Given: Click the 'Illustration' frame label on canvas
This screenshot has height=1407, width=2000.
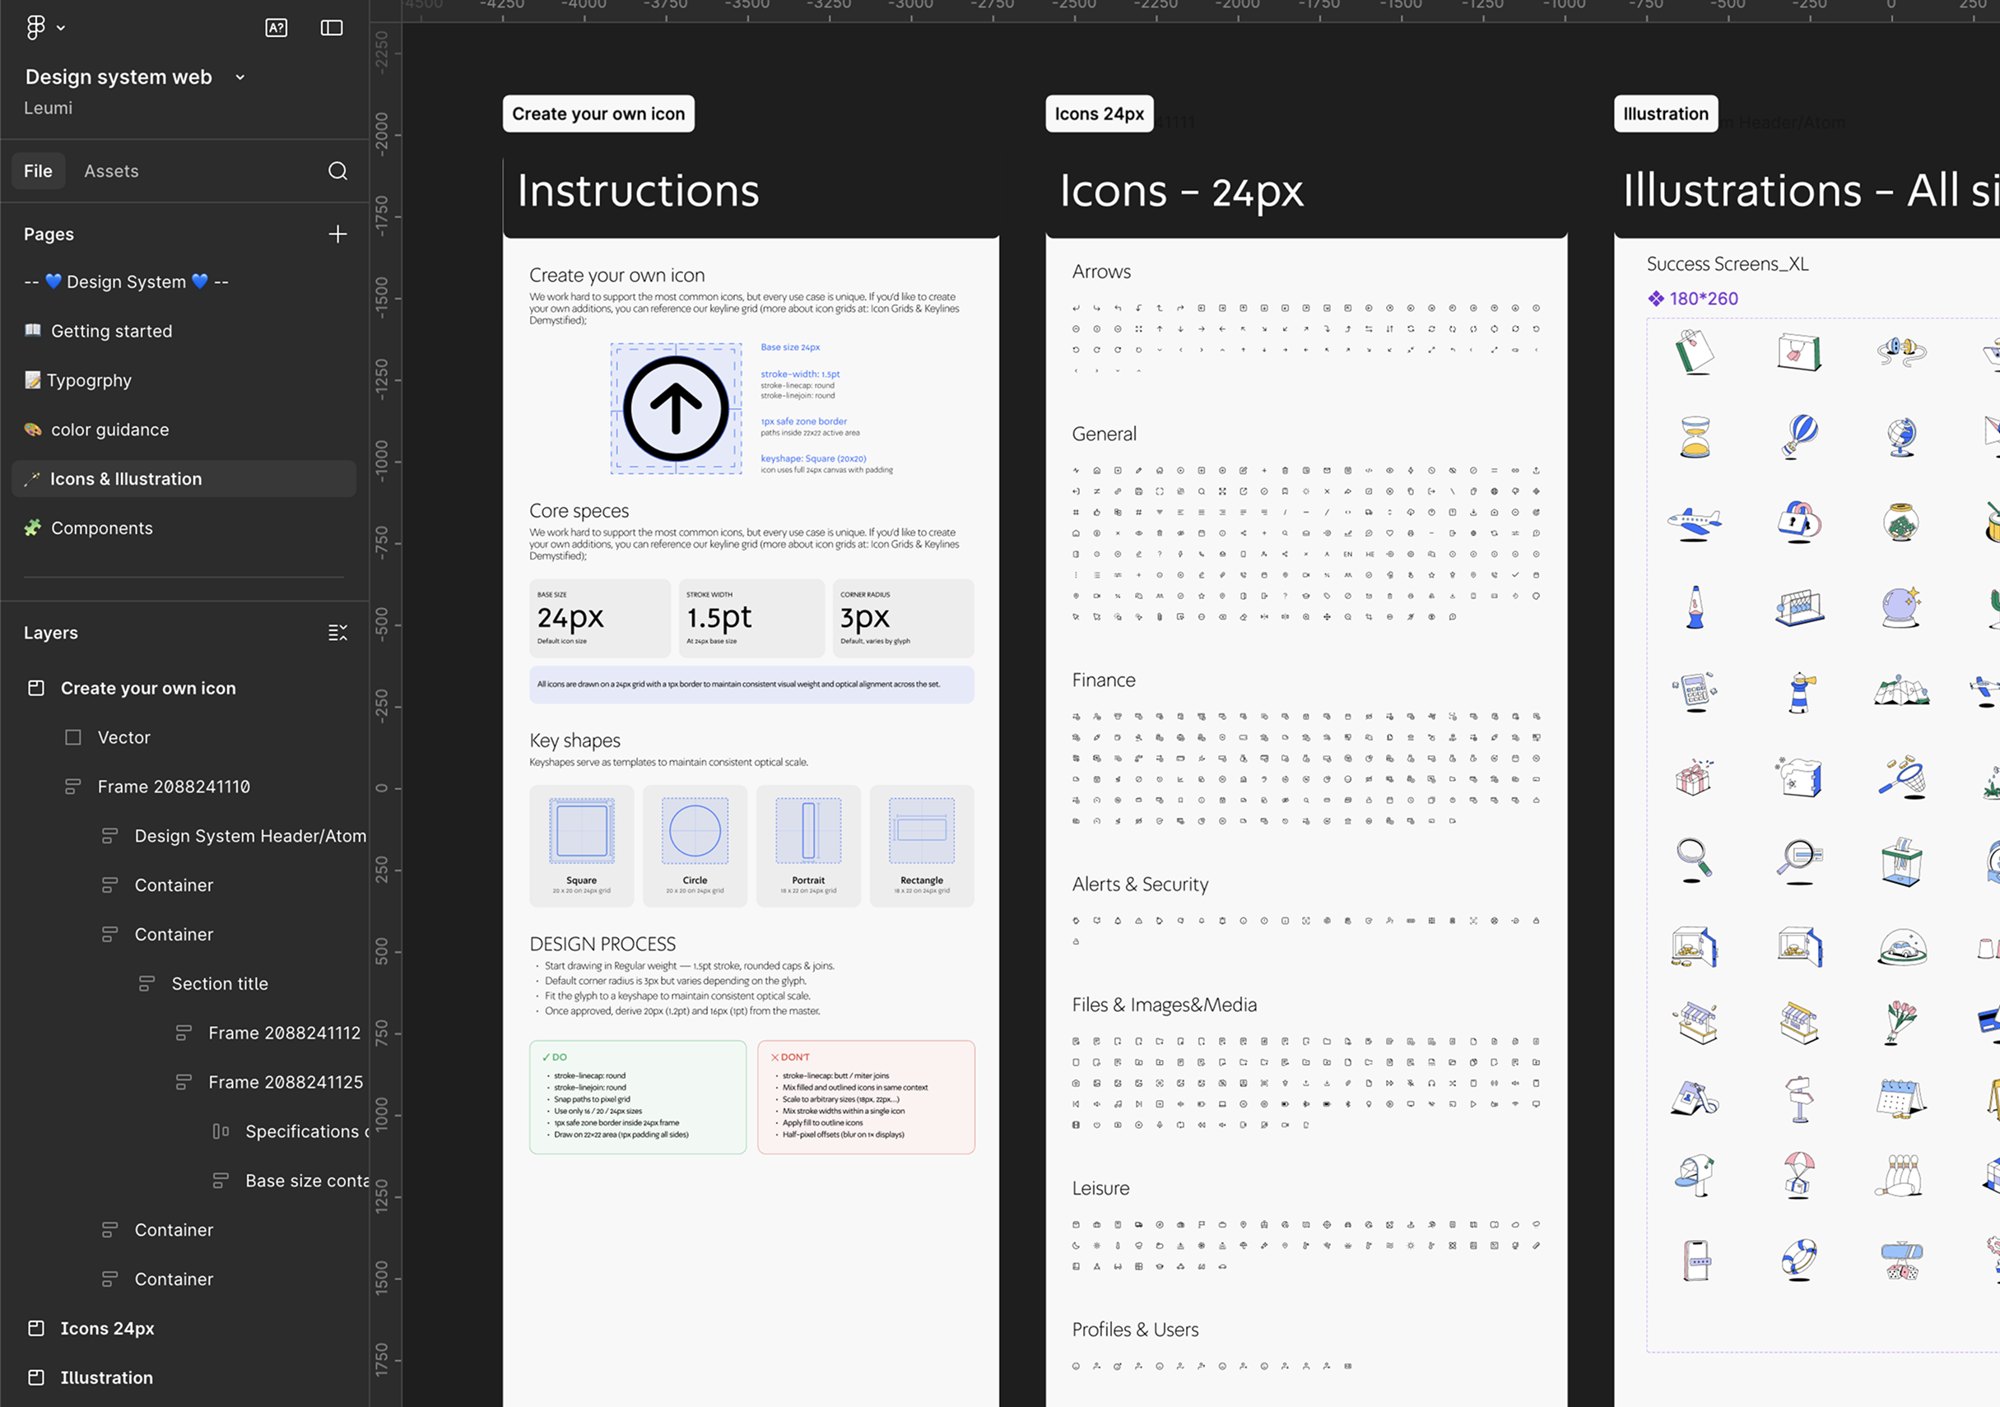Looking at the screenshot, I should pos(1666,114).
